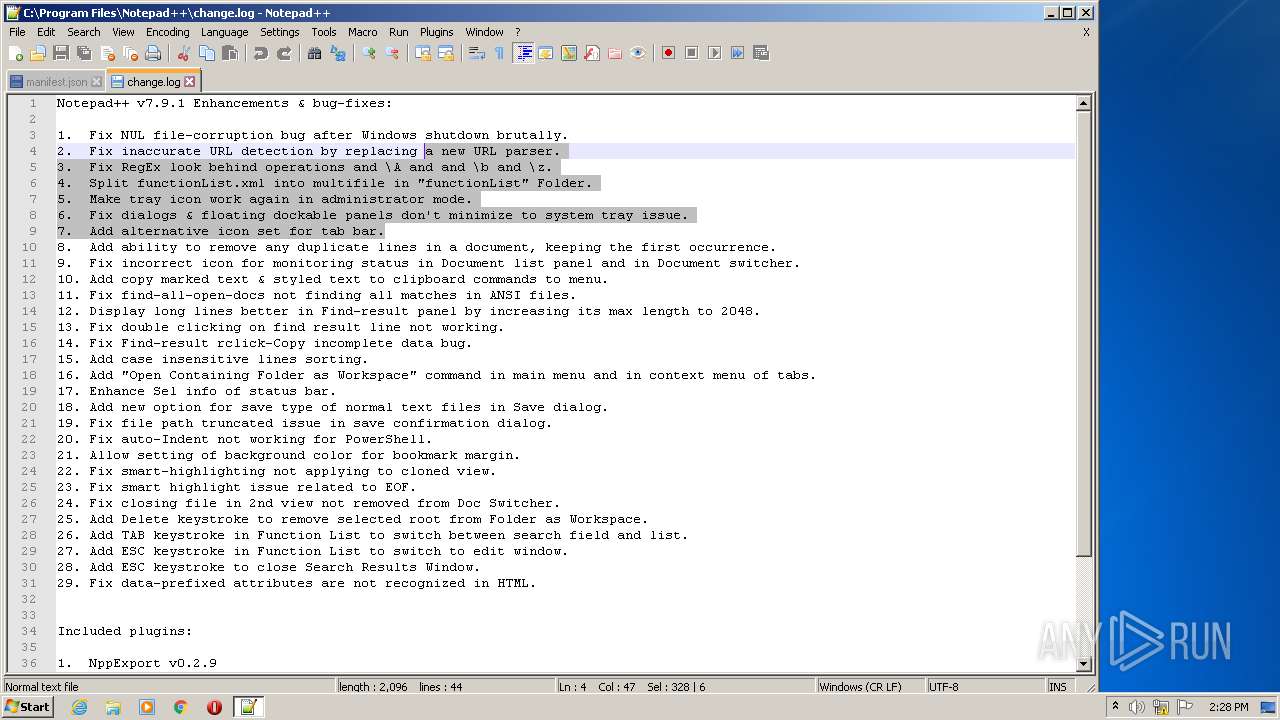Image resolution: width=1280 pixels, height=720 pixels.
Task: Print the document using printer icon
Action: click(153, 53)
